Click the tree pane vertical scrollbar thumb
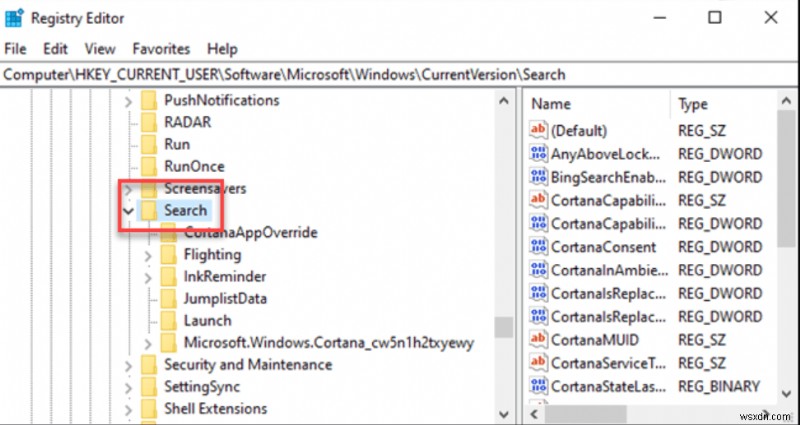Image resolution: width=800 pixels, height=425 pixels. coord(504,327)
